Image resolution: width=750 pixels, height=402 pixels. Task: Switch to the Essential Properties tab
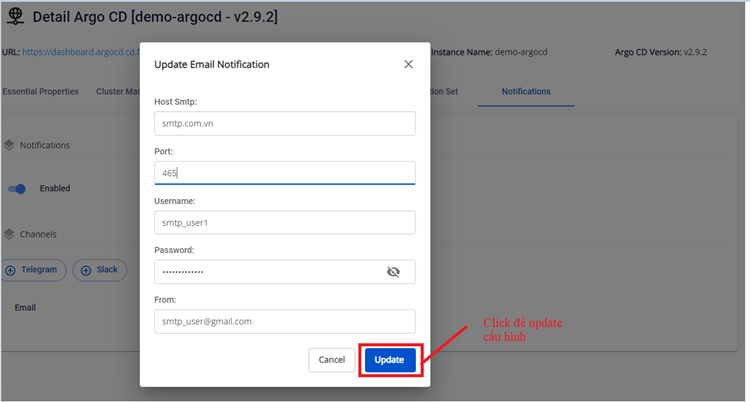40,92
